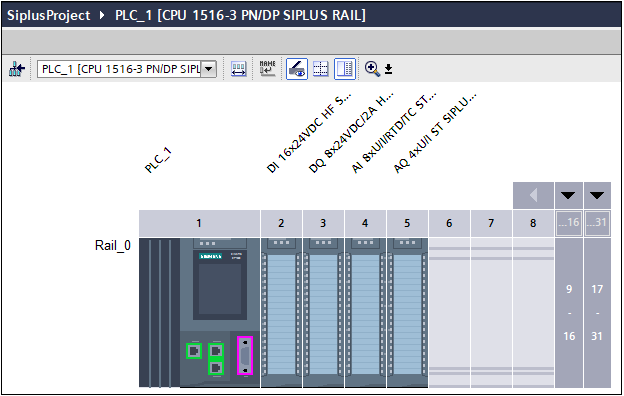This screenshot has height=396, width=624.
Task: Select slot header 5
Action: point(407,223)
